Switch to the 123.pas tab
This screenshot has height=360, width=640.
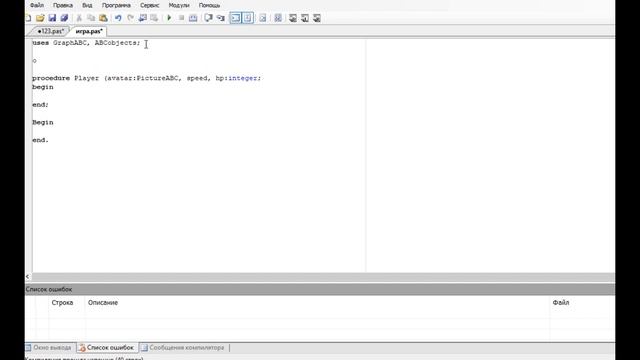point(51,31)
